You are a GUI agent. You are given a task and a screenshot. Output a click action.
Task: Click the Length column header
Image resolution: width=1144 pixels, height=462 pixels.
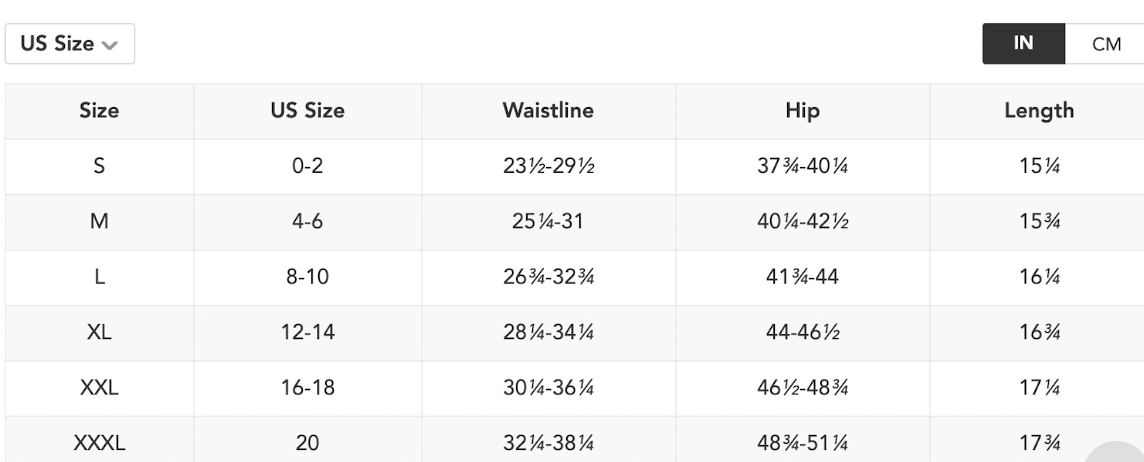coord(1039,111)
